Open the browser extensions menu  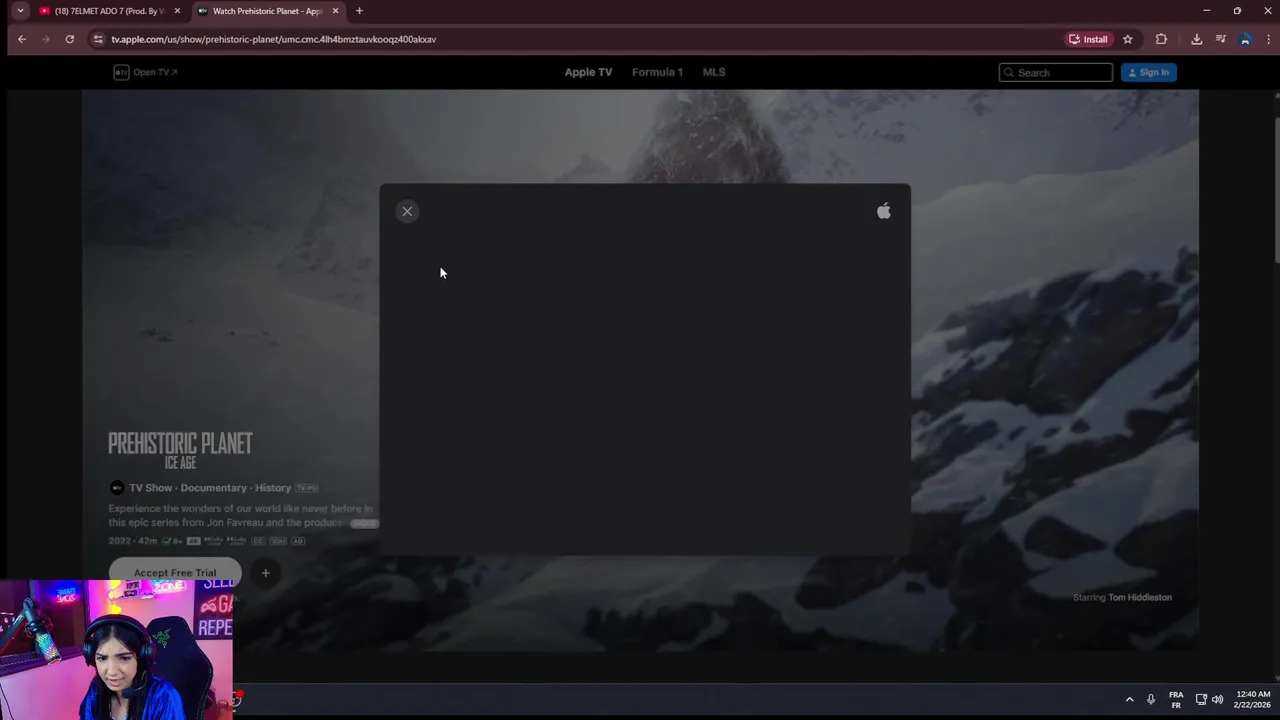click(x=1161, y=39)
